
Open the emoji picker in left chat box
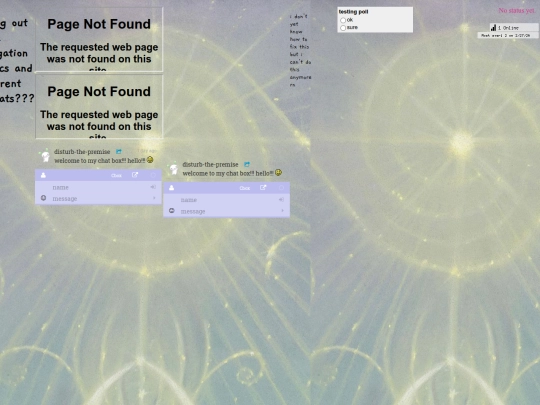(43, 198)
